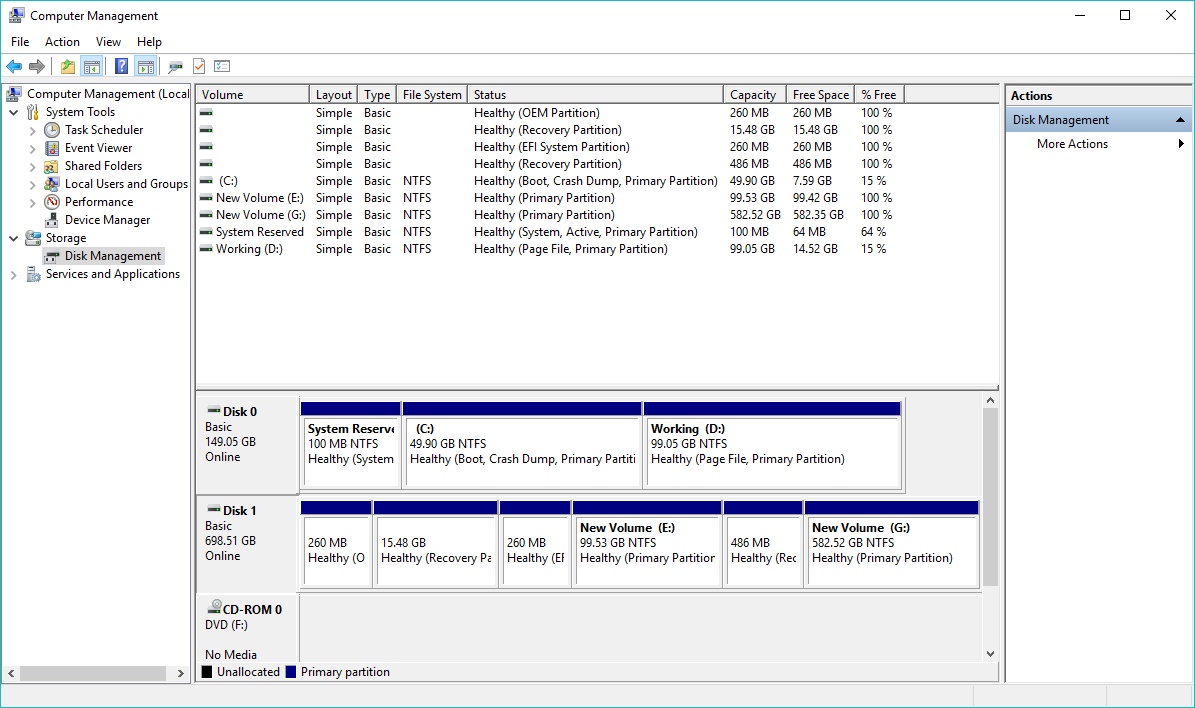Open Event Viewer via its sidebar icon
Image resolution: width=1195 pixels, height=708 pixels.
(51, 147)
